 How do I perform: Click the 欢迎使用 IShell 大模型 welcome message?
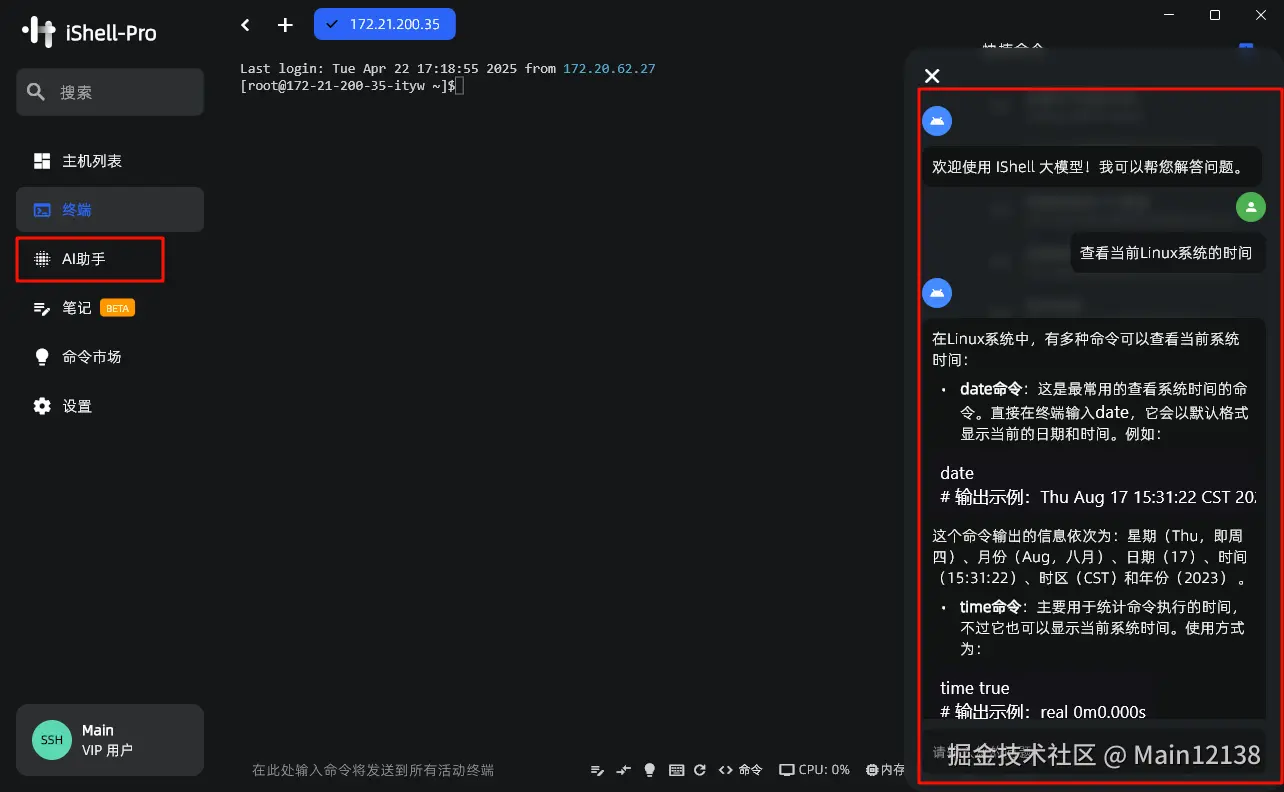point(1092,167)
